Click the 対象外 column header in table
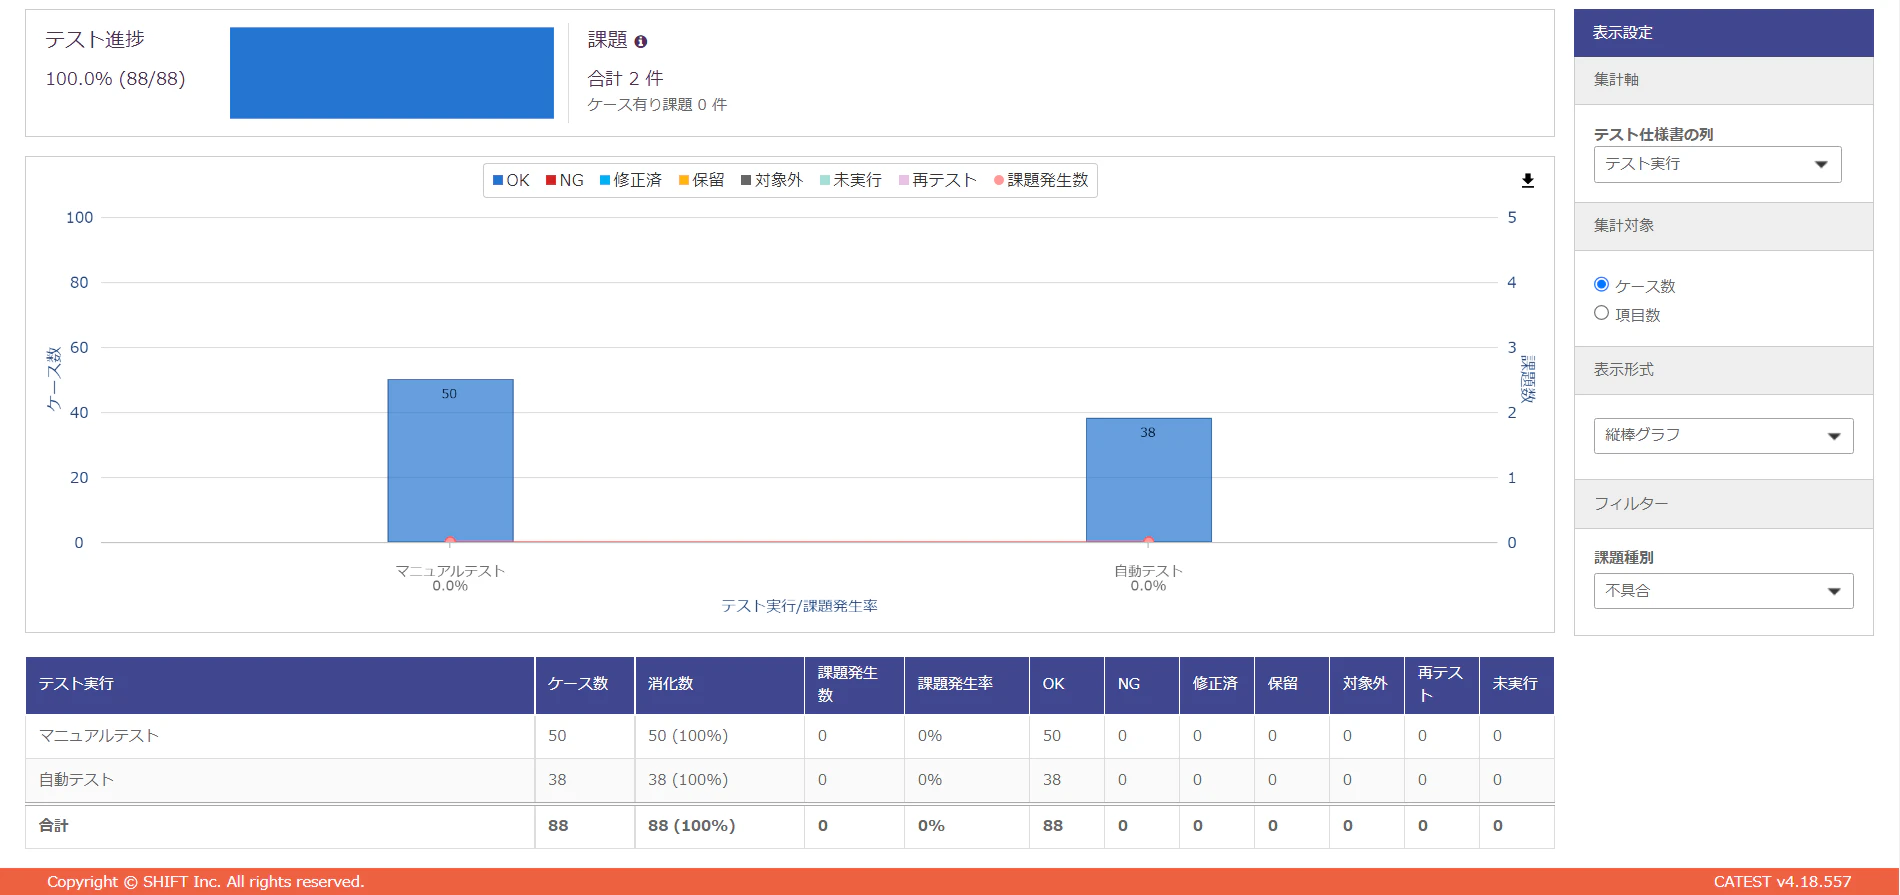This screenshot has height=895, width=1900. pyautogui.click(x=1367, y=685)
